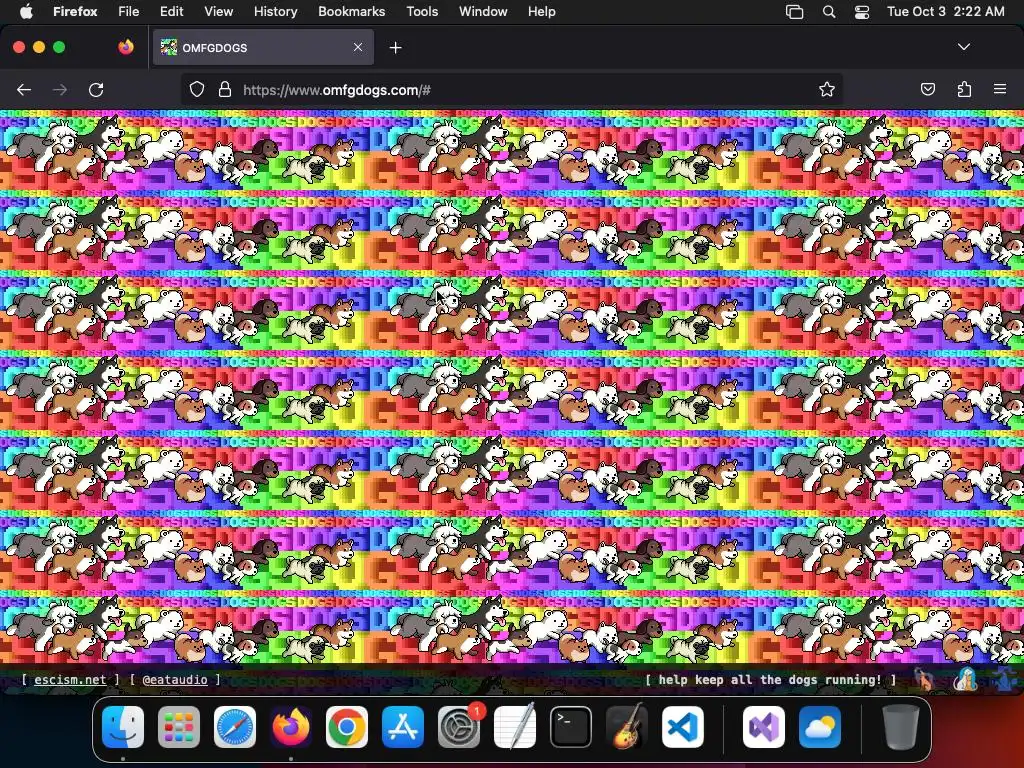This screenshot has height=768, width=1024.
Task: Open the @eataudio link
Action: [175, 680]
